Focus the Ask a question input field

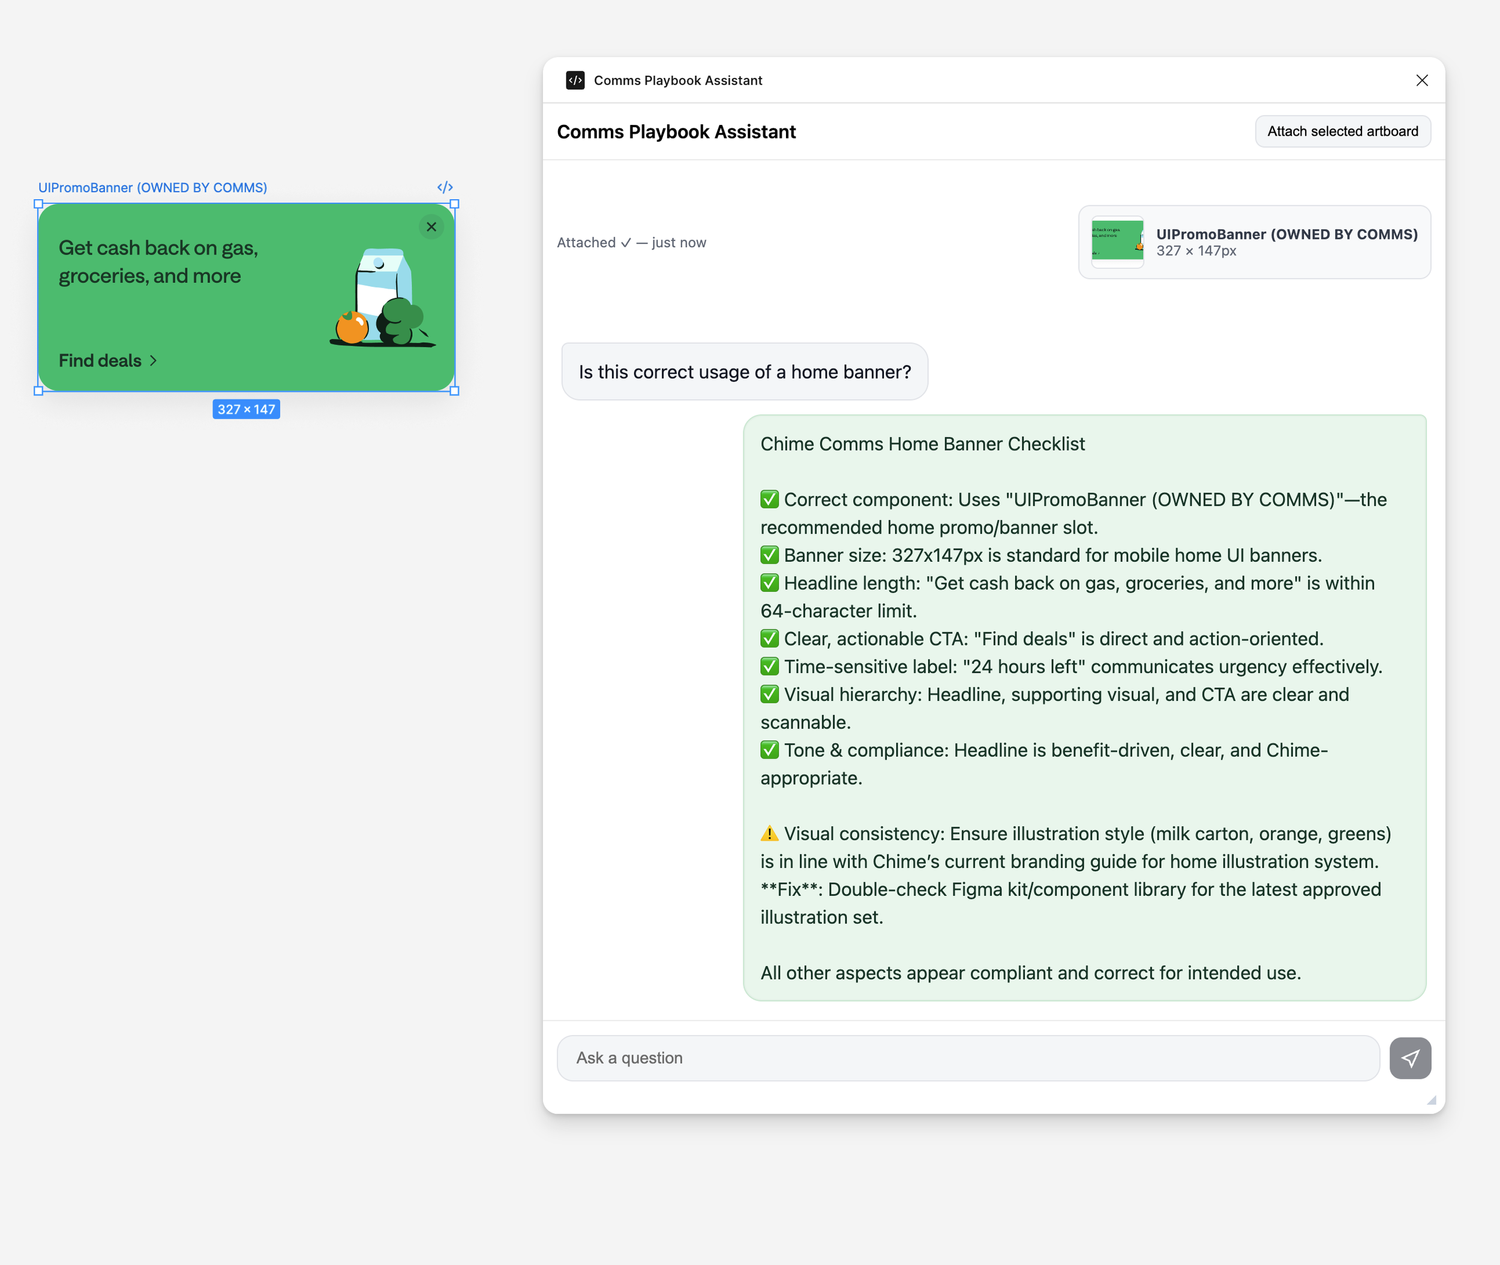point(967,1058)
